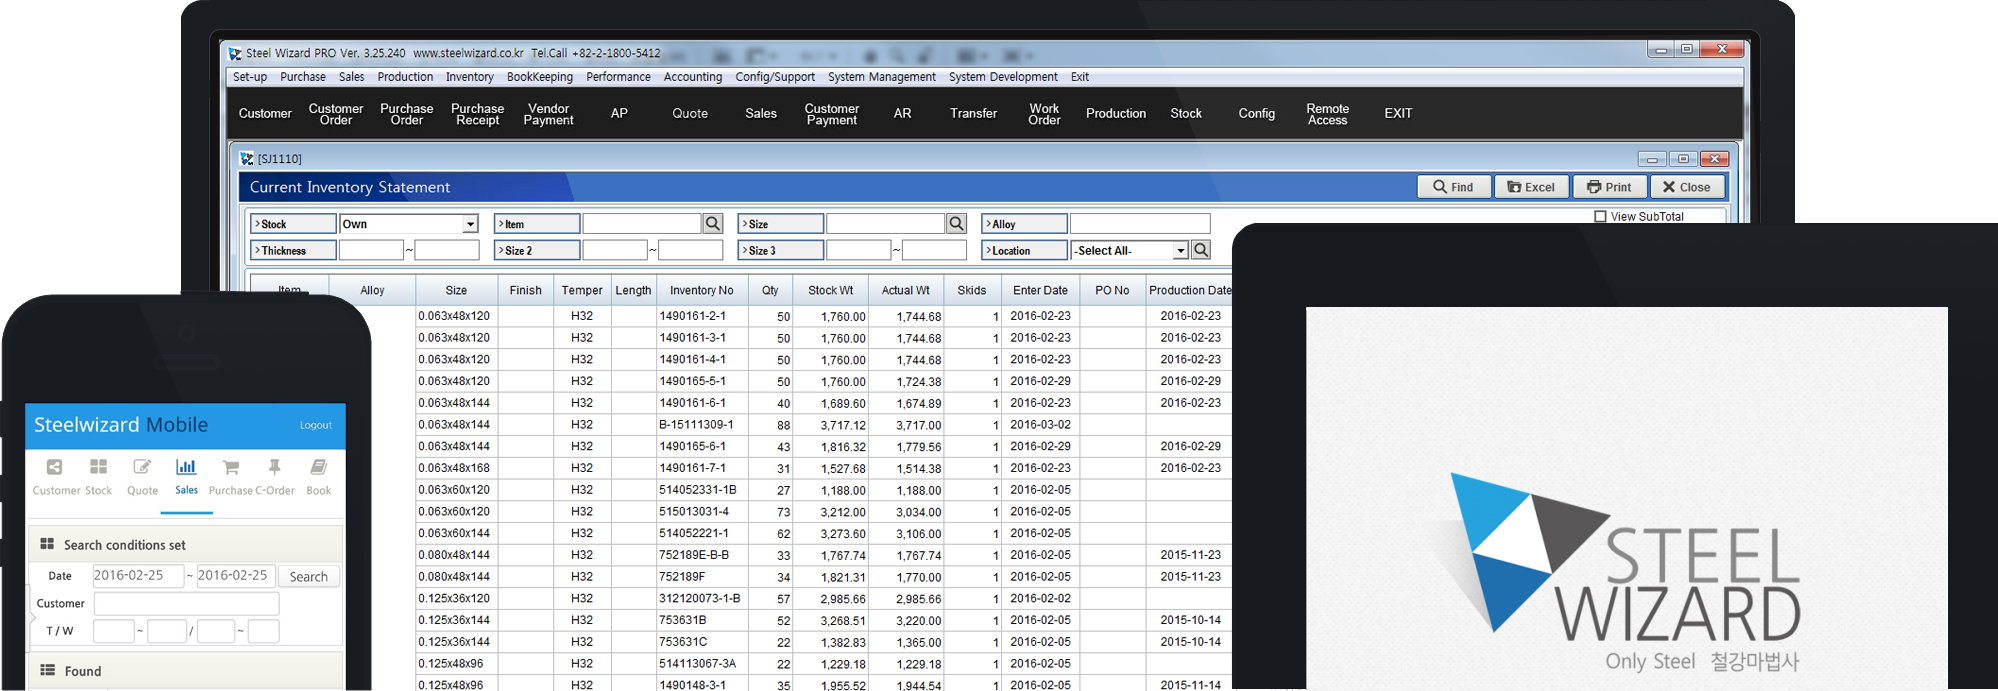Open AP in the black toolbar
This screenshot has height=691, width=1998.
pyautogui.click(x=619, y=114)
